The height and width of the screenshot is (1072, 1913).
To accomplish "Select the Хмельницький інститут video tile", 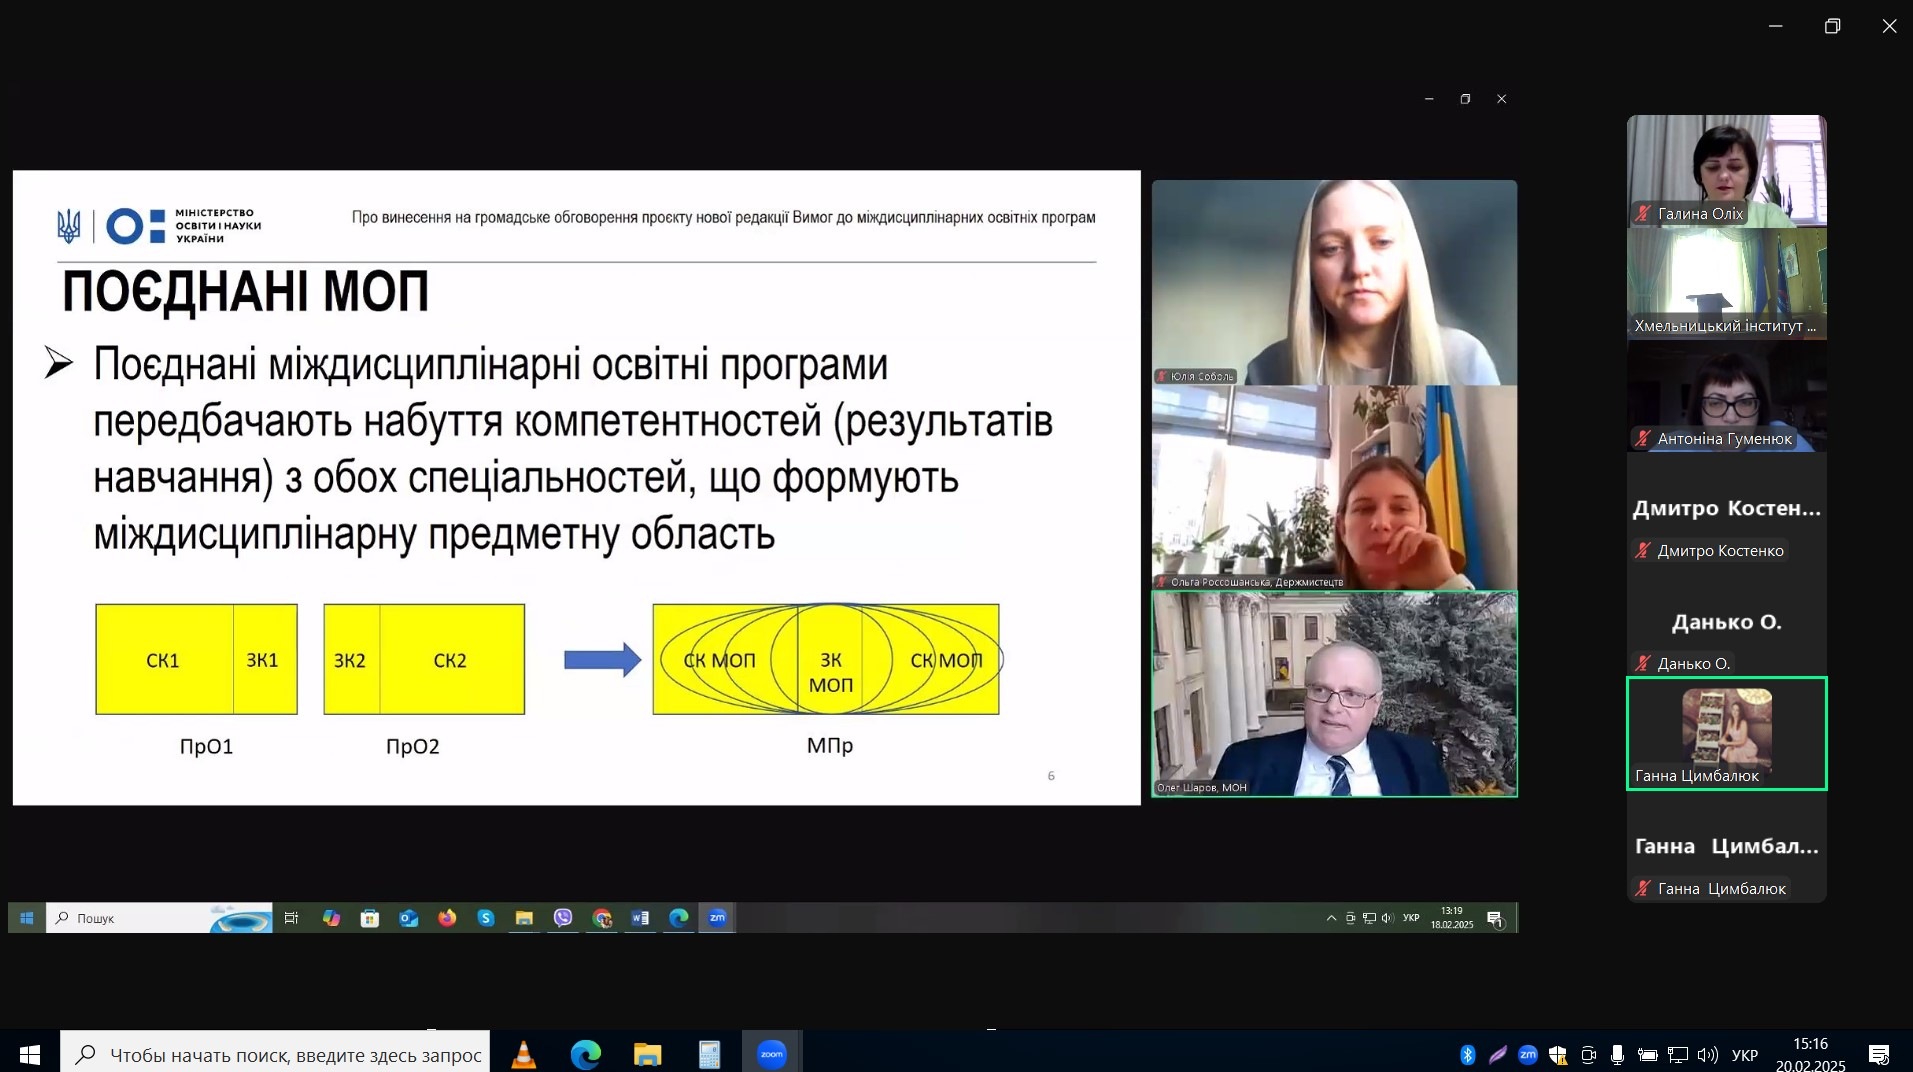I will 1726,283.
